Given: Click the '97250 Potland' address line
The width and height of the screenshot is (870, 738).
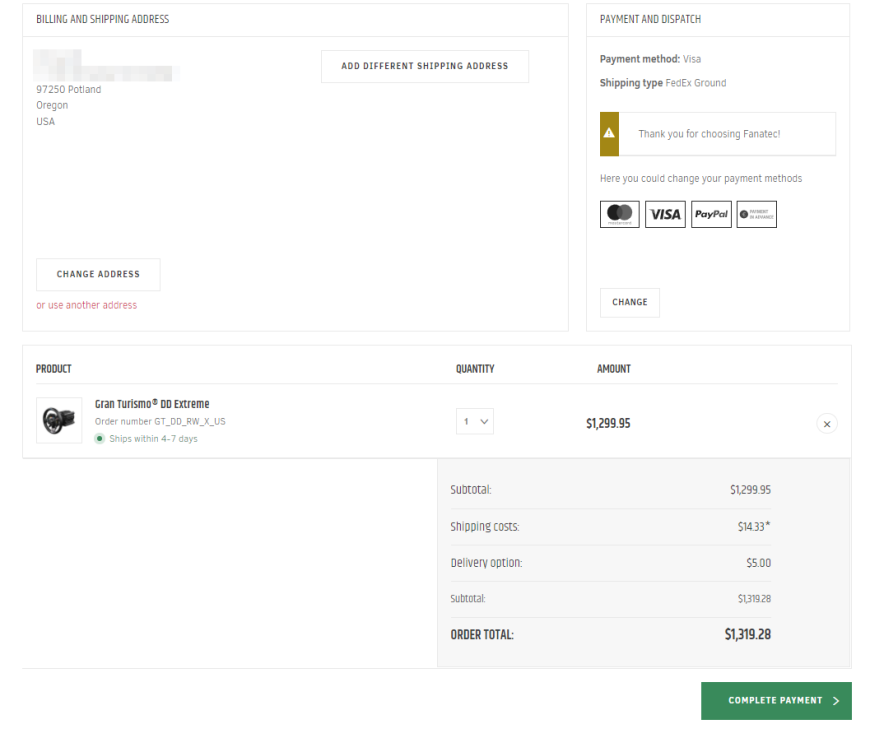Looking at the screenshot, I should tap(69, 89).
